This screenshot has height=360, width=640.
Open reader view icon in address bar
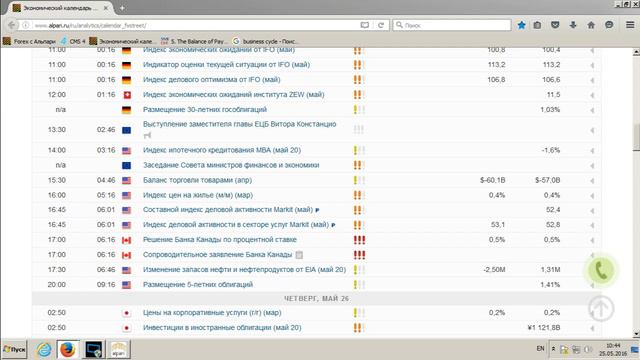click(x=364, y=25)
